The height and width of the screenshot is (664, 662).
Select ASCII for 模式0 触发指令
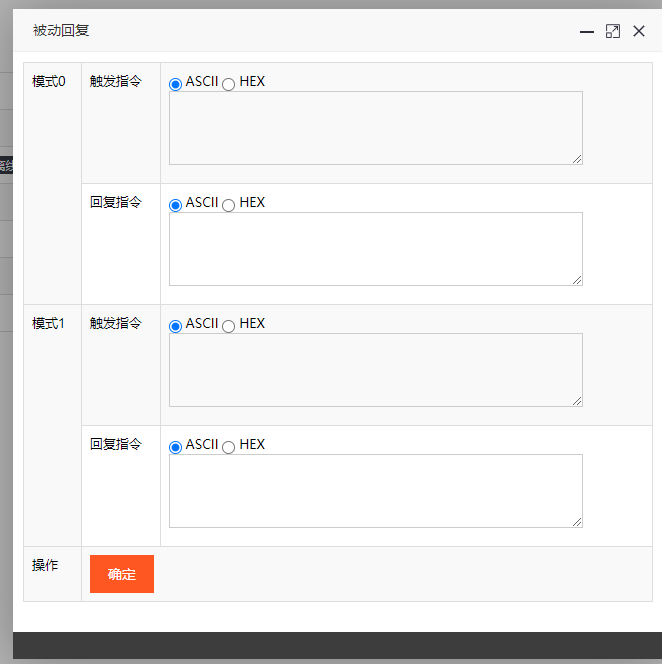tap(175, 84)
